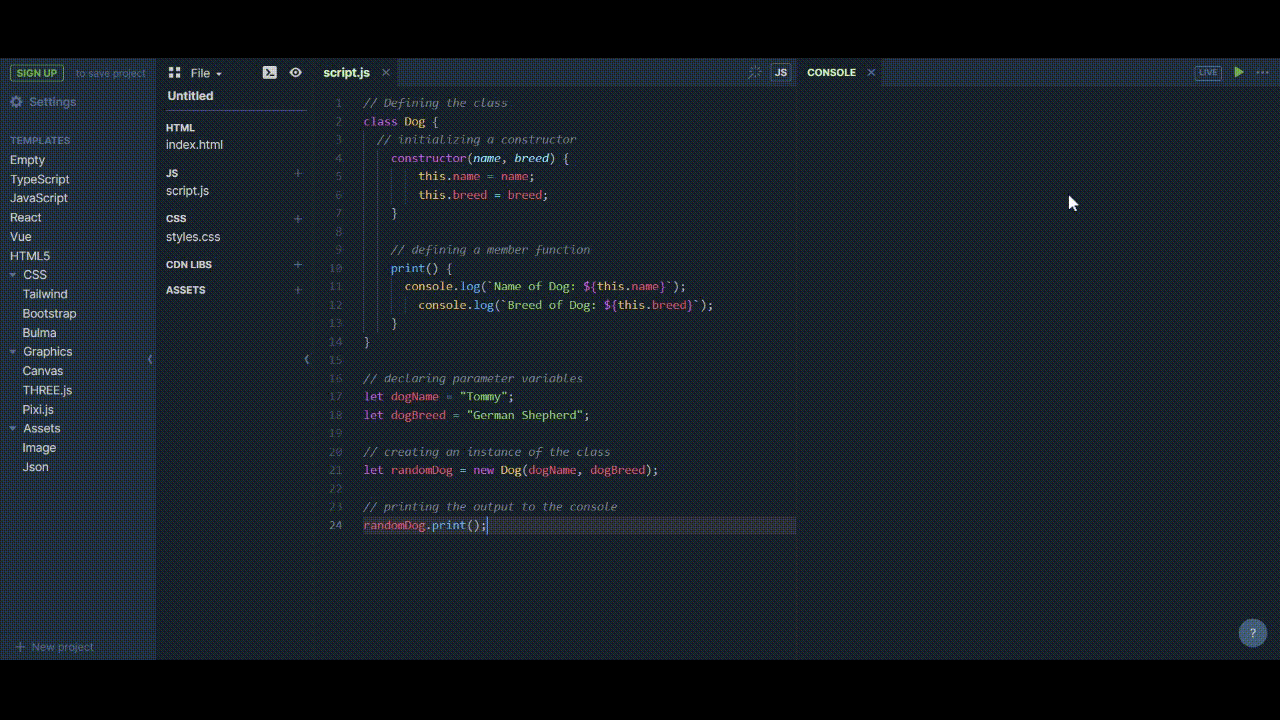This screenshot has height=720, width=1280.
Task: Switch to the CONSOLE tab
Action: (x=831, y=72)
